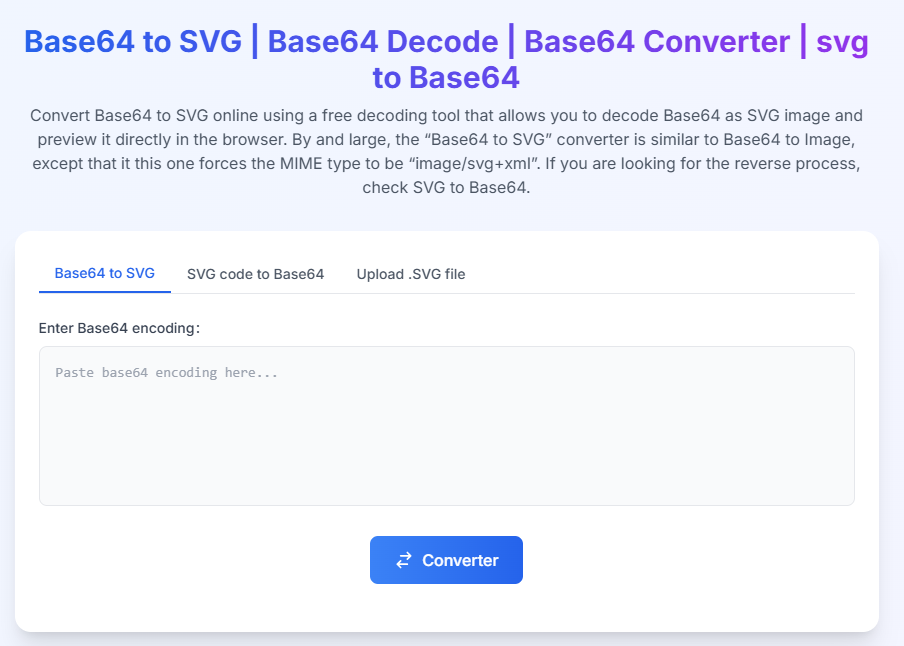Image resolution: width=904 pixels, height=646 pixels.
Task: Click the Converter button label text
Action: tap(460, 560)
